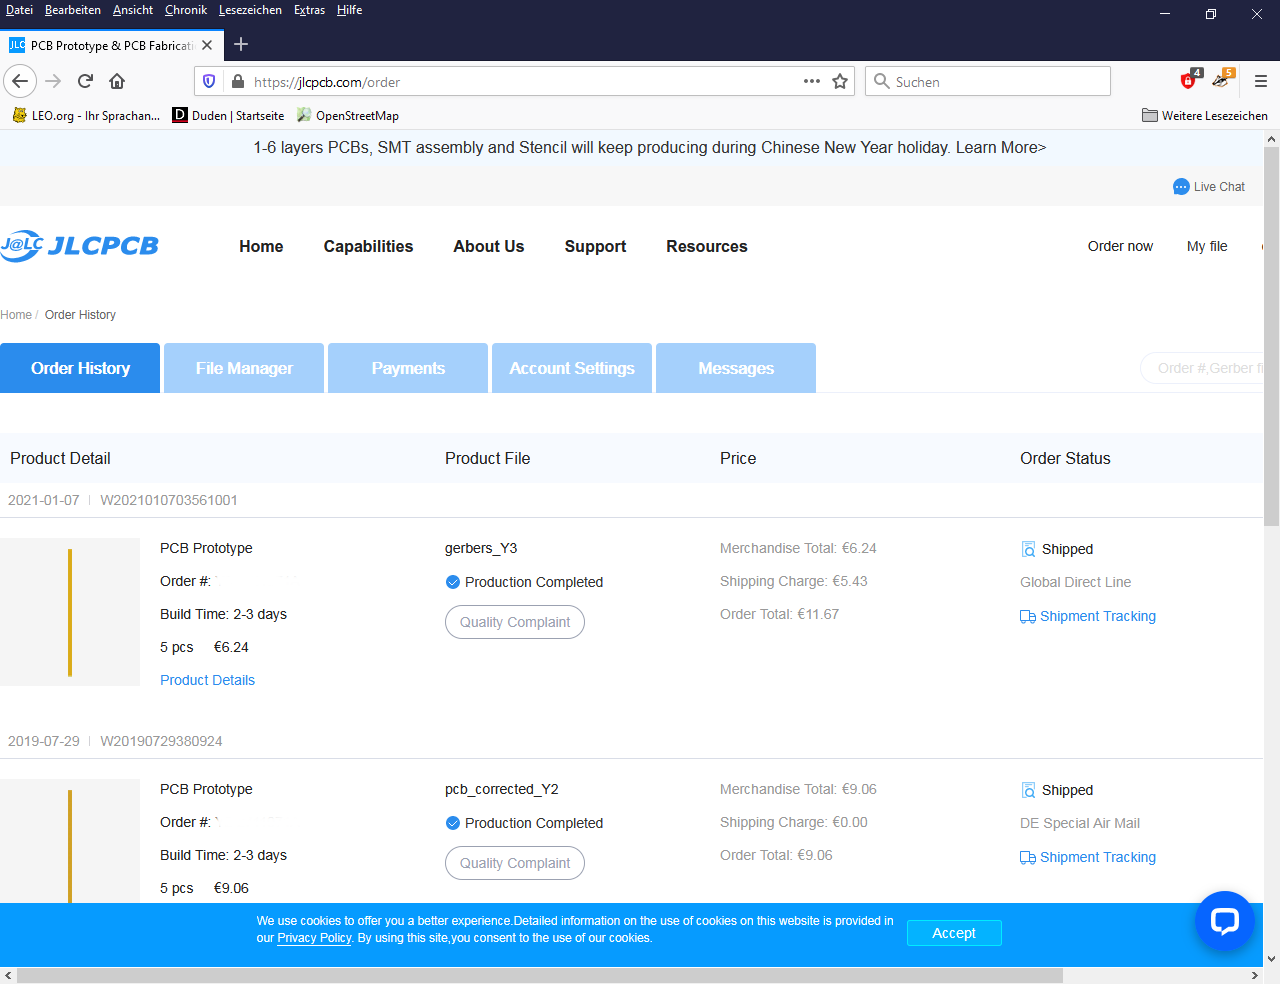Reload the current page
Image resolution: width=1280 pixels, height=984 pixels.
tap(86, 81)
